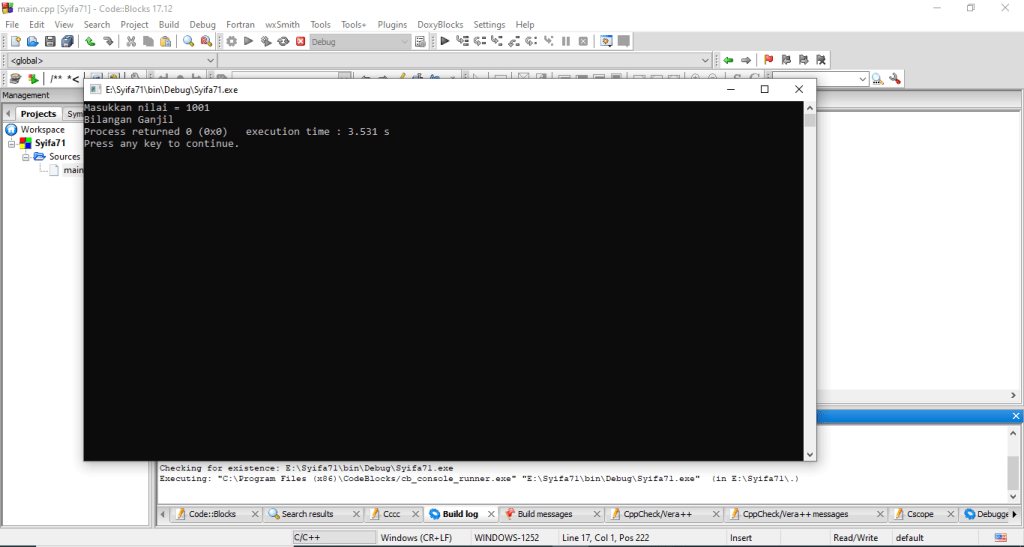Click the Open file folder icon
The image size is (1024, 547).
coord(33,41)
